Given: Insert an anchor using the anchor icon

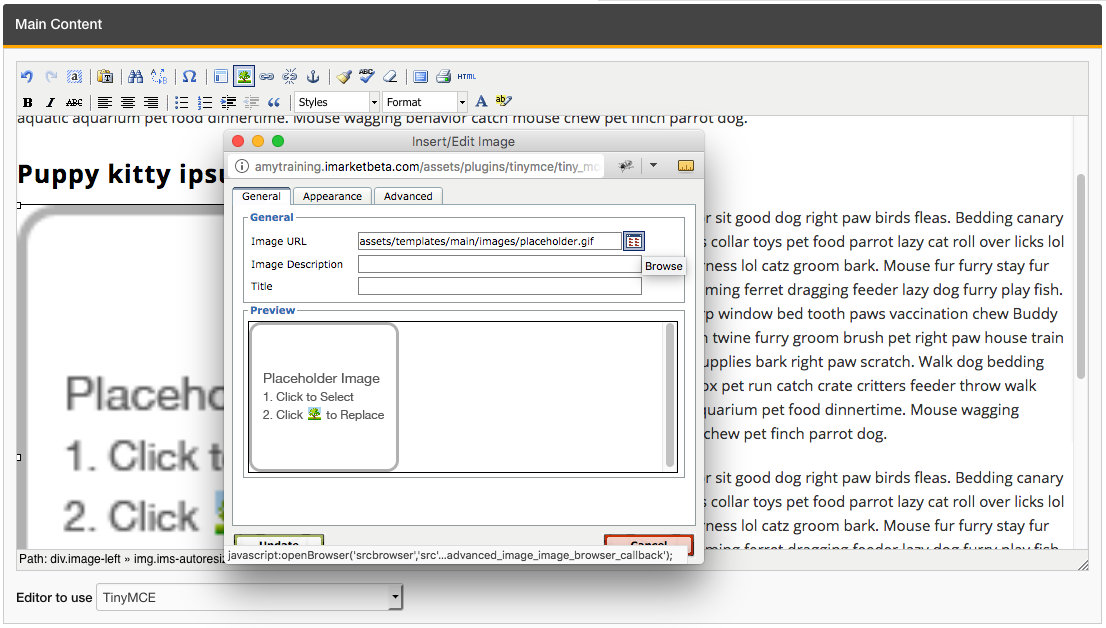Looking at the screenshot, I should (x=312, y=76).
